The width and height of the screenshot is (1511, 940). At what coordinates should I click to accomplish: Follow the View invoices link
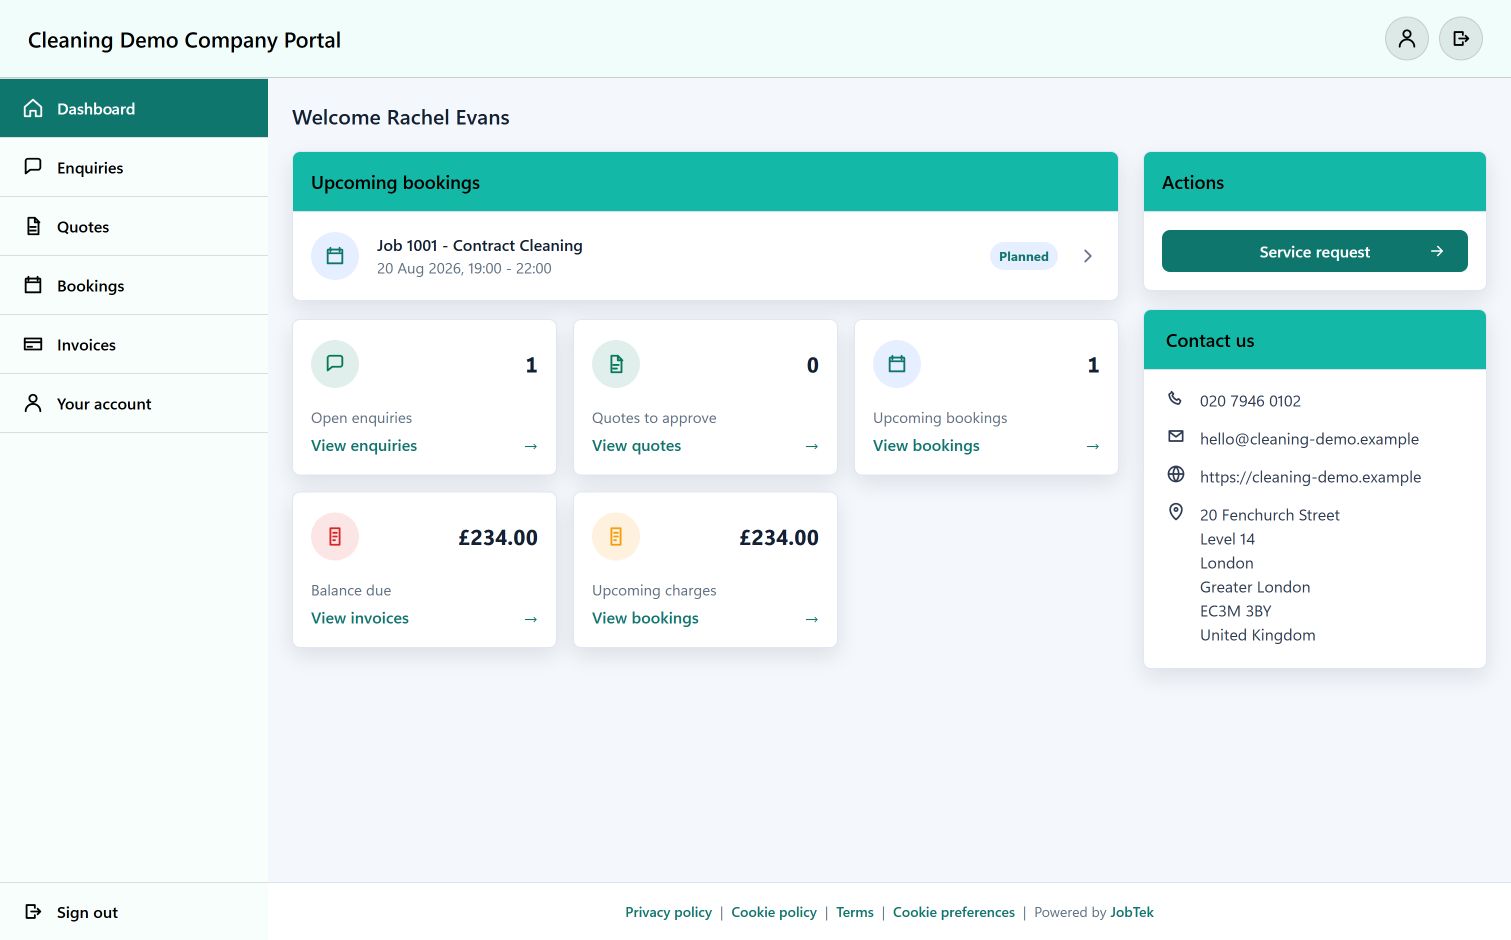point(360,618)
